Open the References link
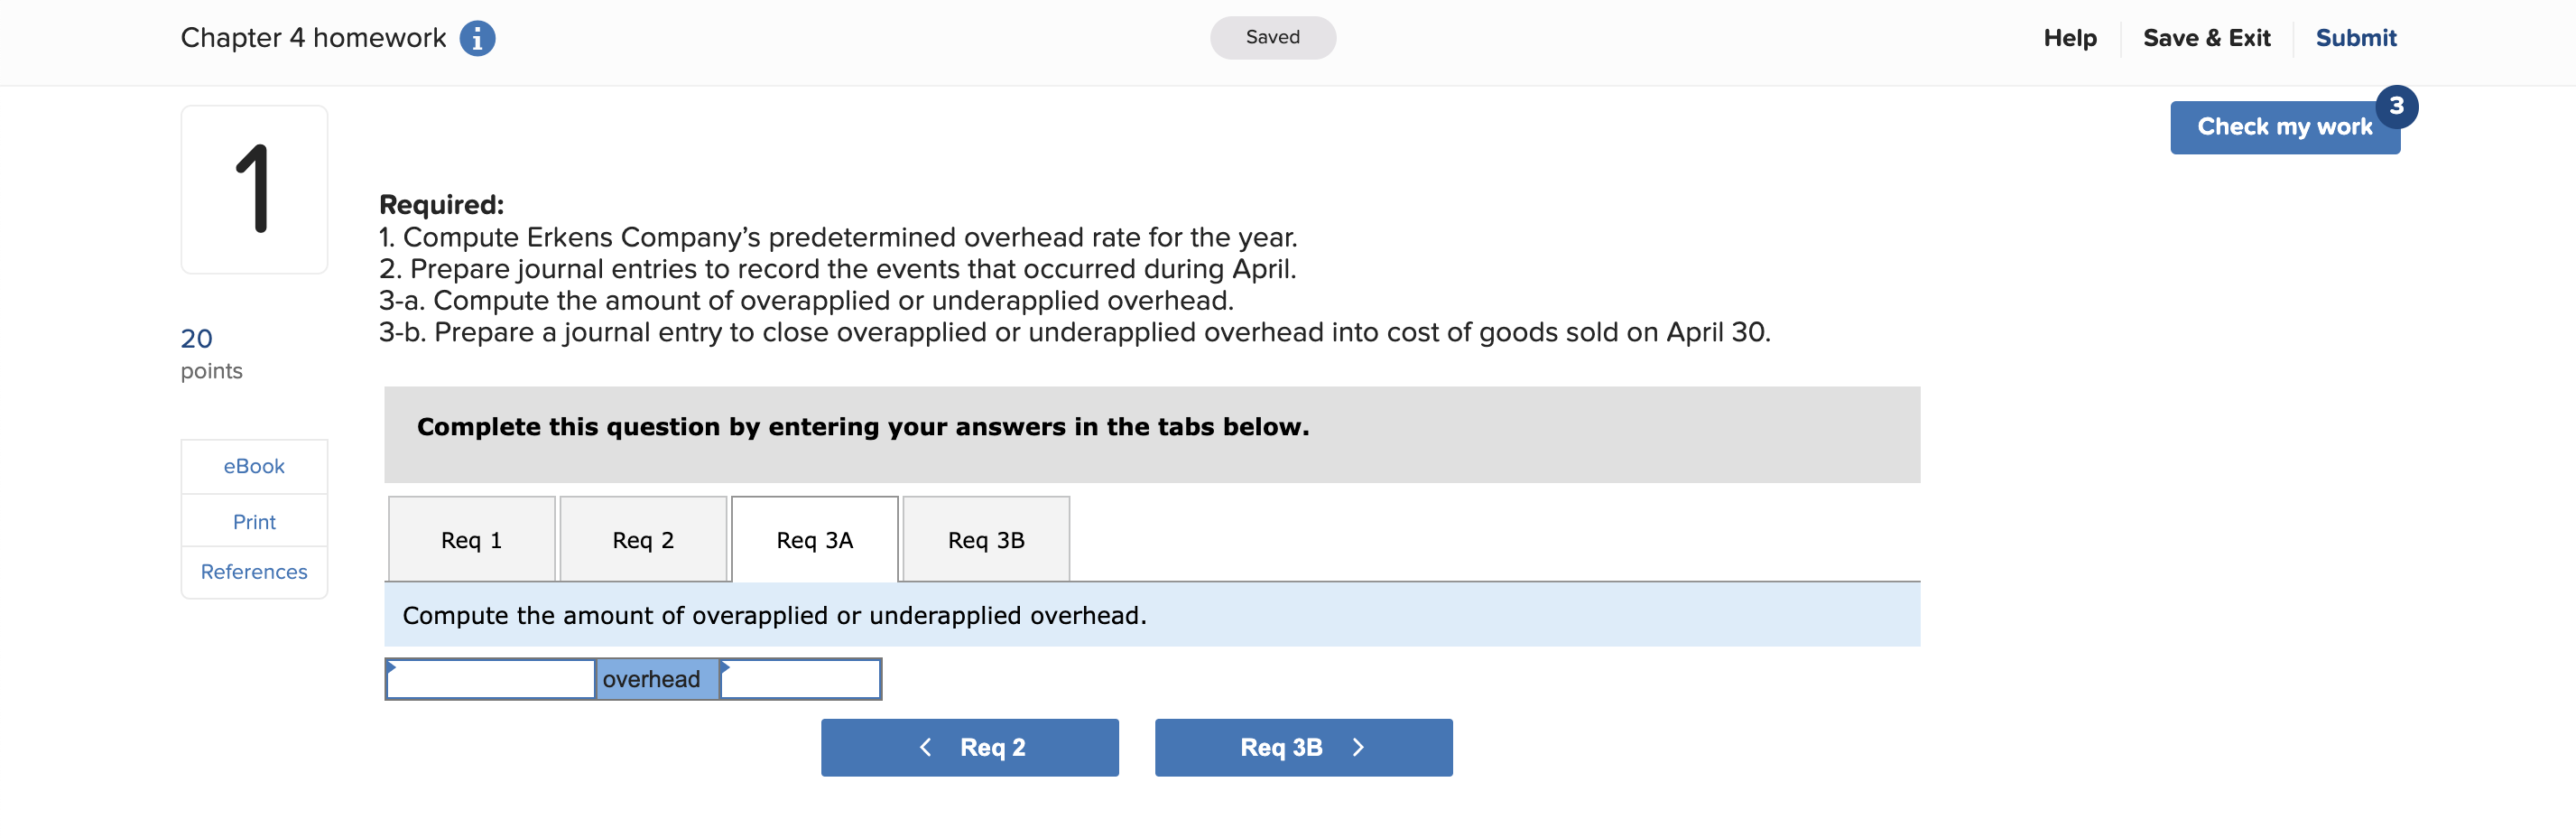Screen dimensions: 2576x838 254,572
